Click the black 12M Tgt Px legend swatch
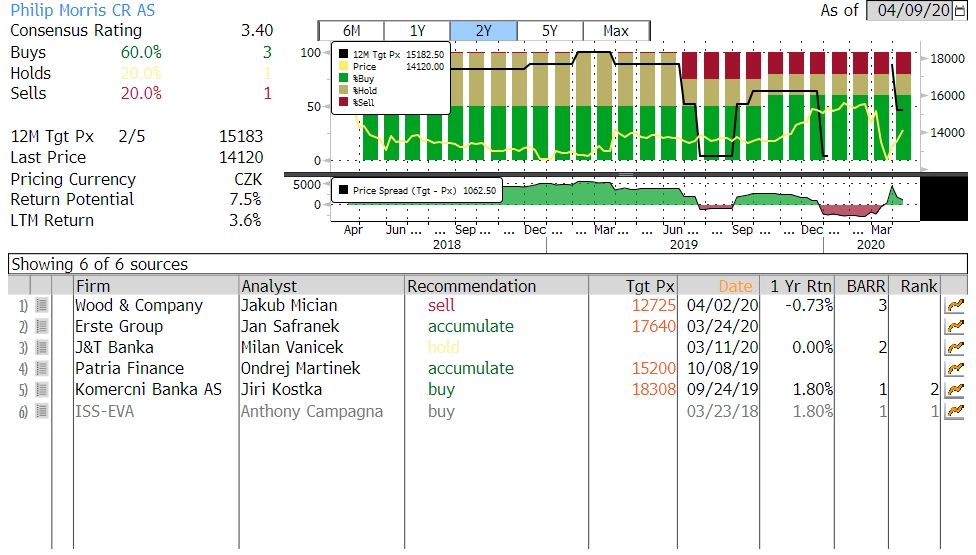Viewport: 976px width, 555px height. tap(343, 54)
